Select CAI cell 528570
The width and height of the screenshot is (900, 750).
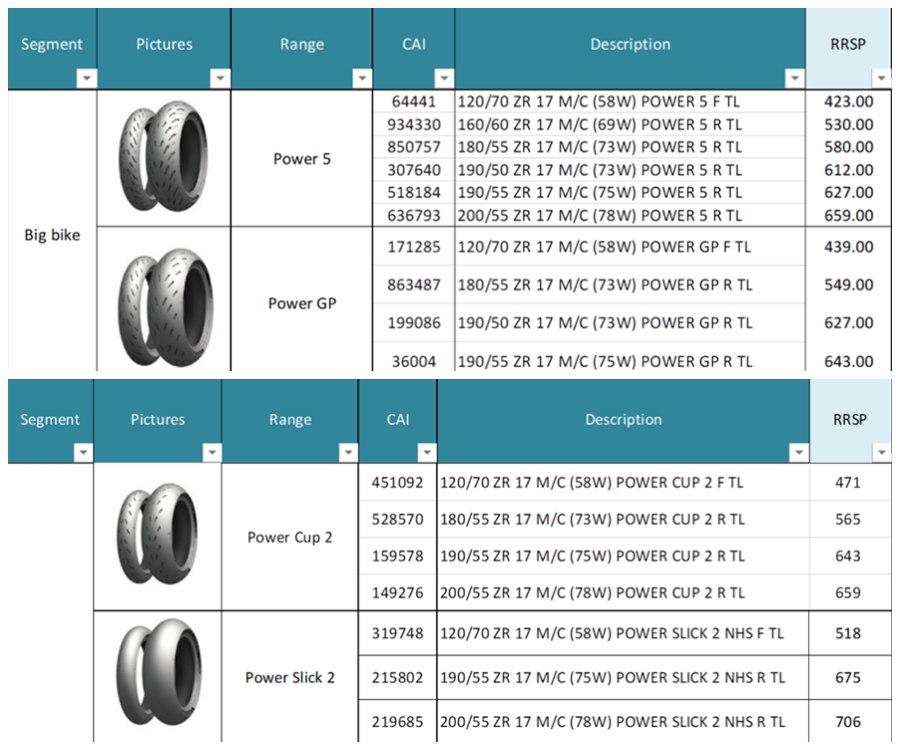click(x=397, y=519)
